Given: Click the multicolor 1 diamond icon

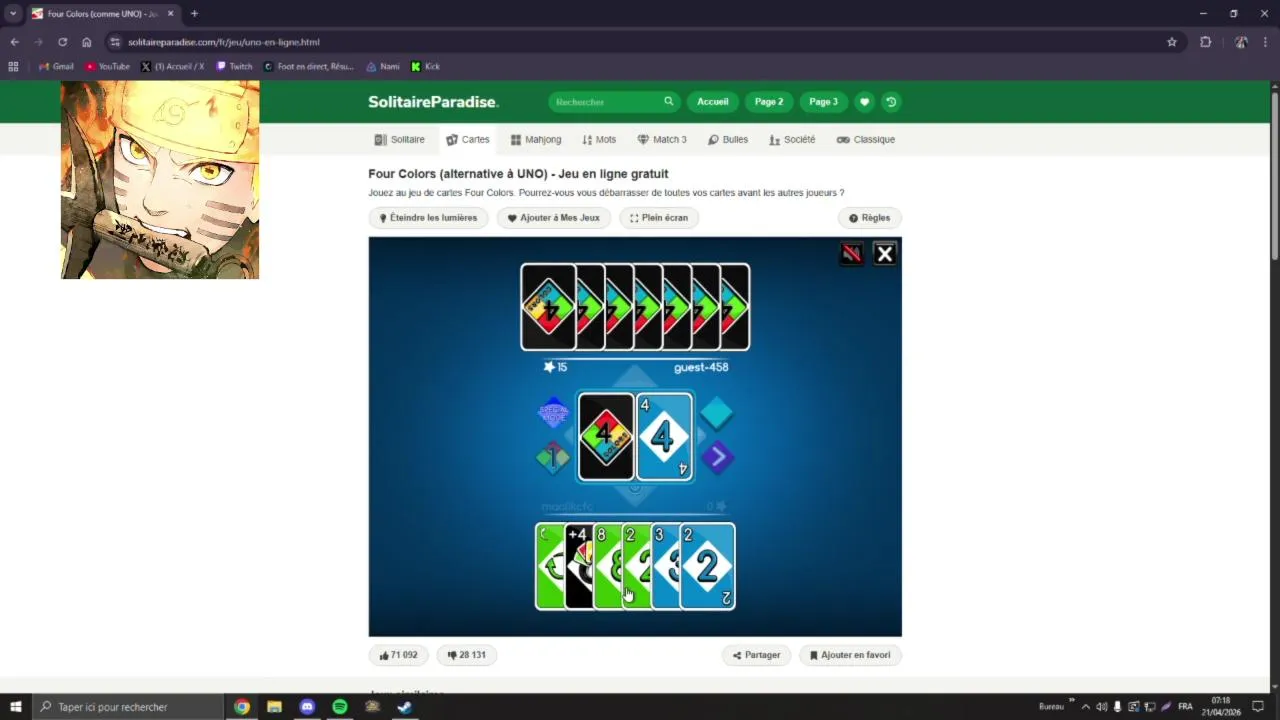Looking at the screenshot, I should (x=553, y=458).
